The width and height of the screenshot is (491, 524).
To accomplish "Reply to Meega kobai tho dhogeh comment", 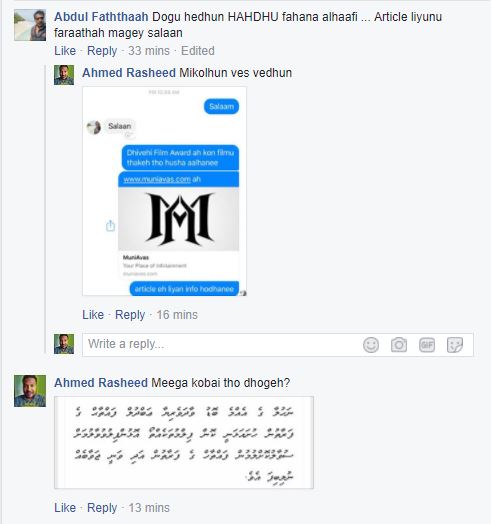I will (x=102, y=508).
